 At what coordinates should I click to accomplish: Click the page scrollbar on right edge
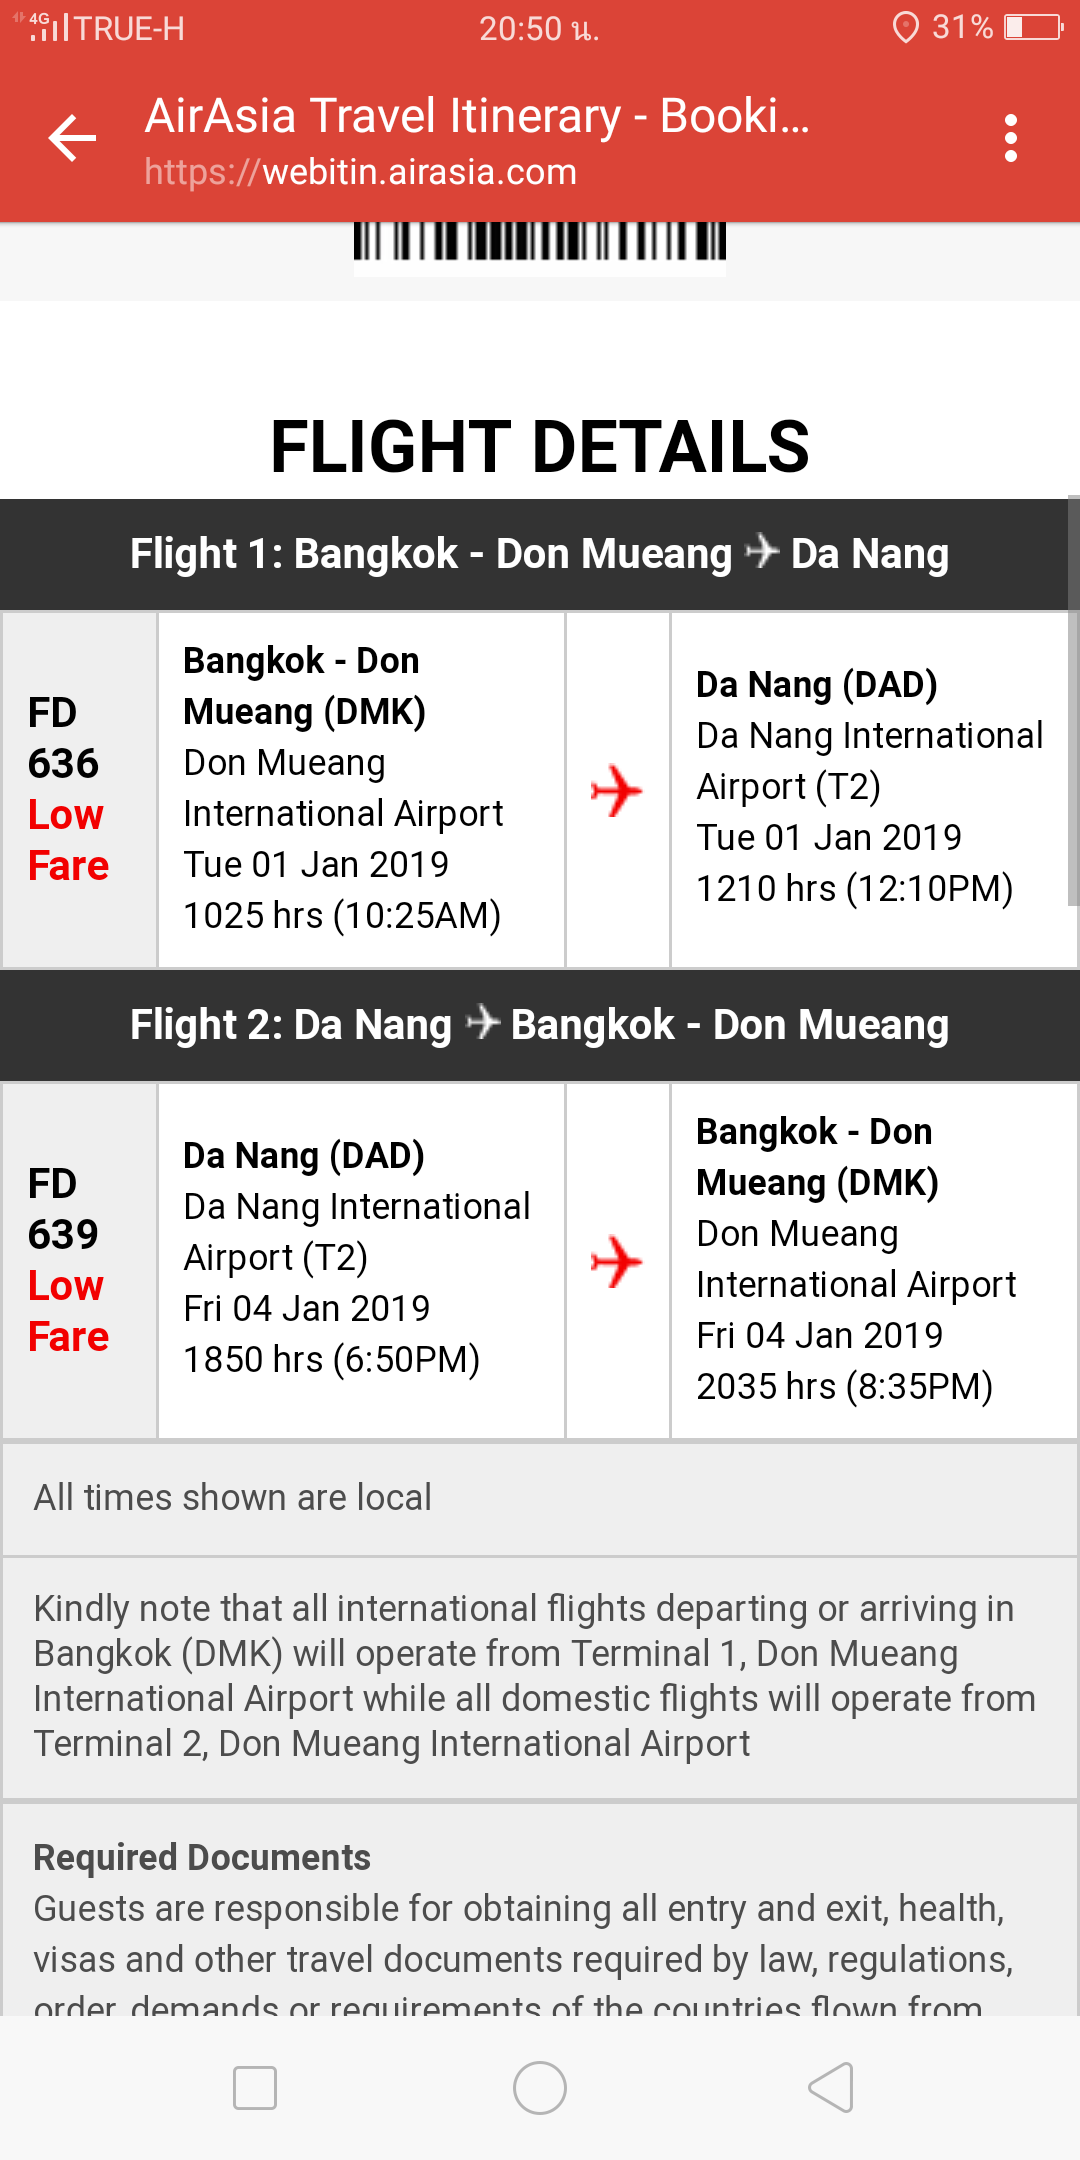(1073, 700)
